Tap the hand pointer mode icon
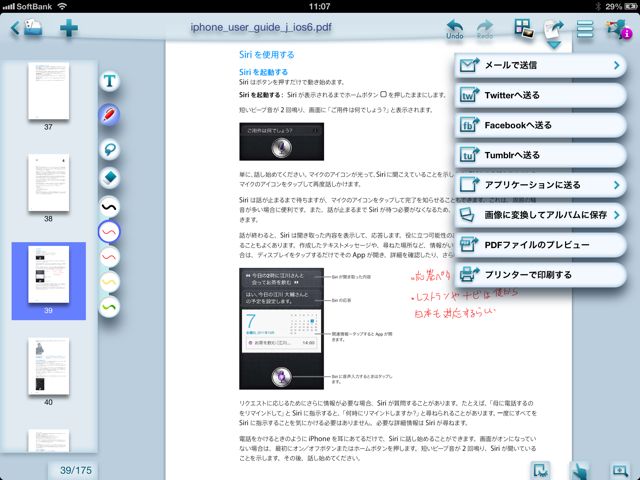Screen dimensions: 640x480 (x=580, y=471)
